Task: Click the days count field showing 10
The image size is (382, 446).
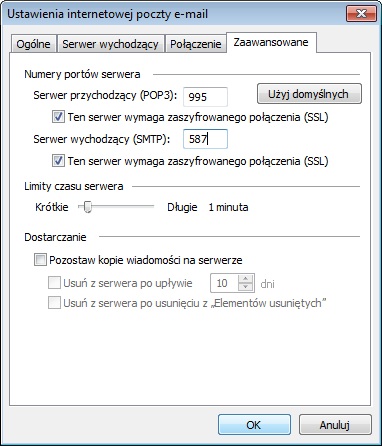Action: coord(224,283)
